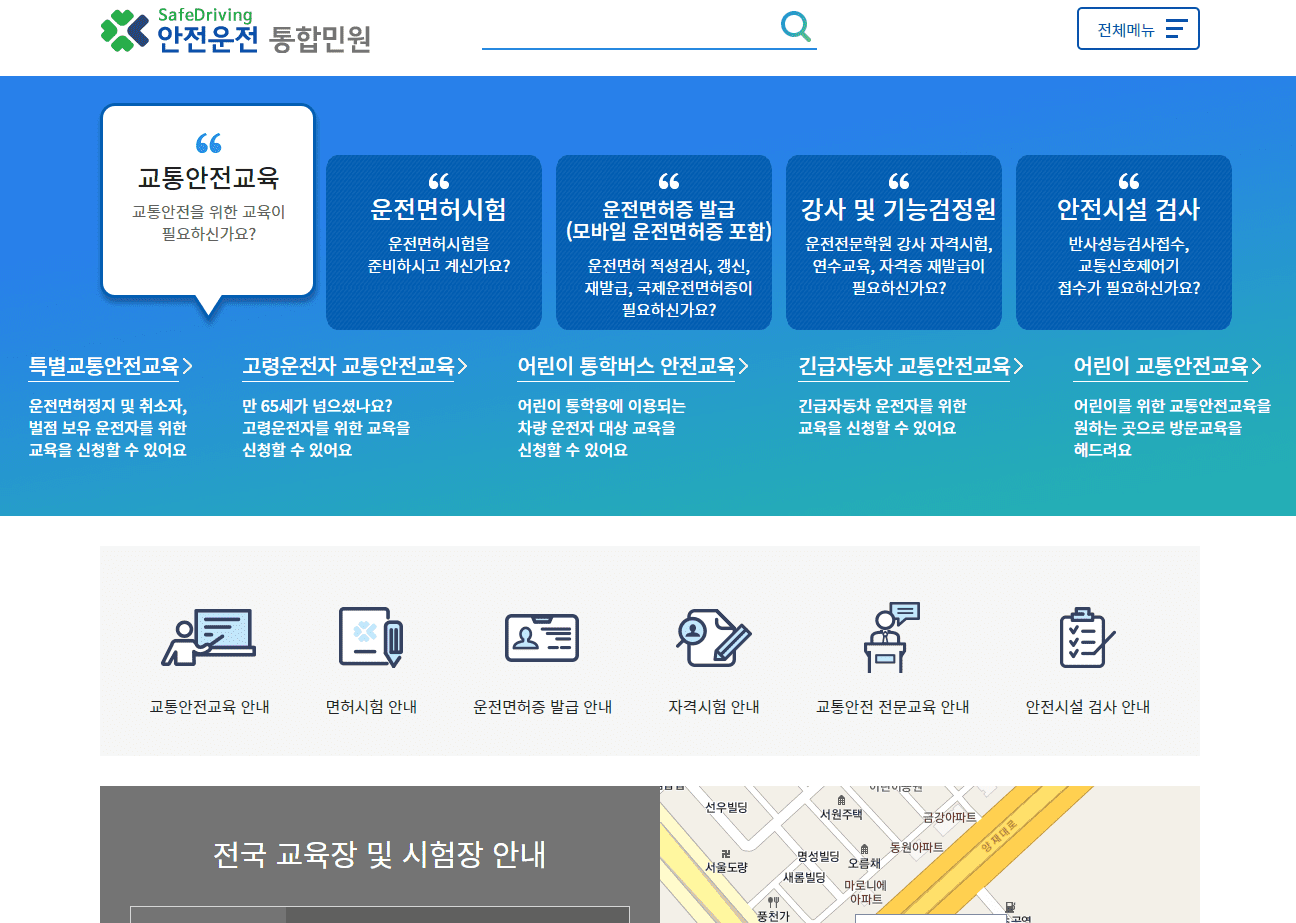
Task: Click the 면허시험 안내 icon
Action: point(369,637)
